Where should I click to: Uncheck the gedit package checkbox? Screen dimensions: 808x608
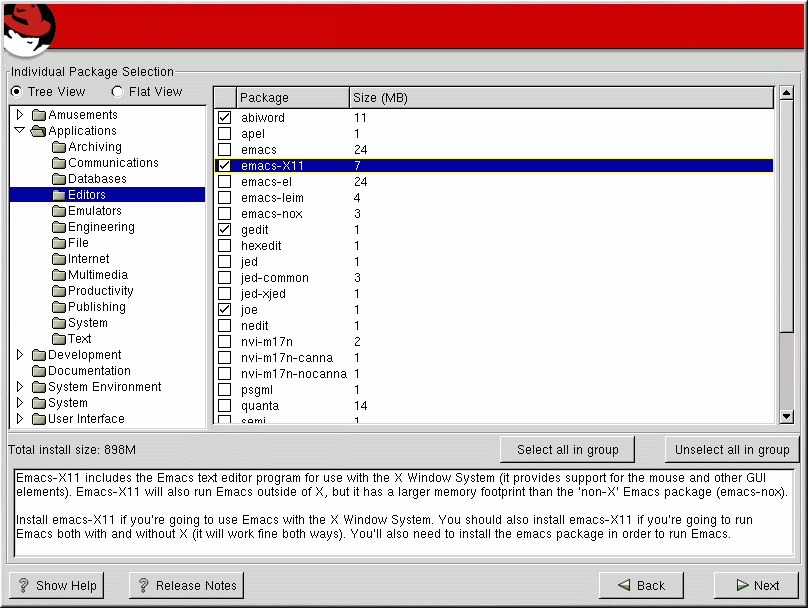point(224,229)
